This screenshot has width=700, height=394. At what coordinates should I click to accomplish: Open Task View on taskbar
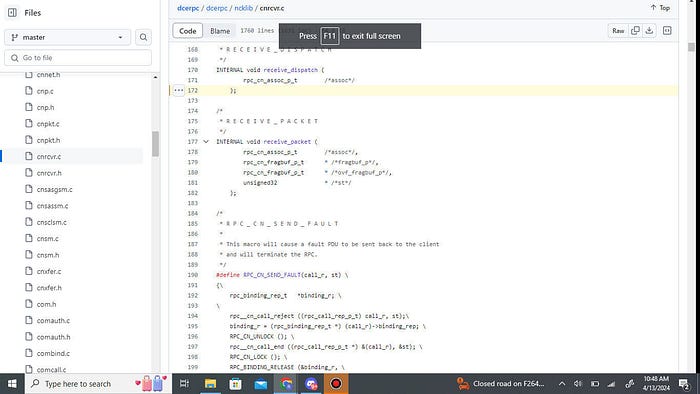(x=184, y=384)
